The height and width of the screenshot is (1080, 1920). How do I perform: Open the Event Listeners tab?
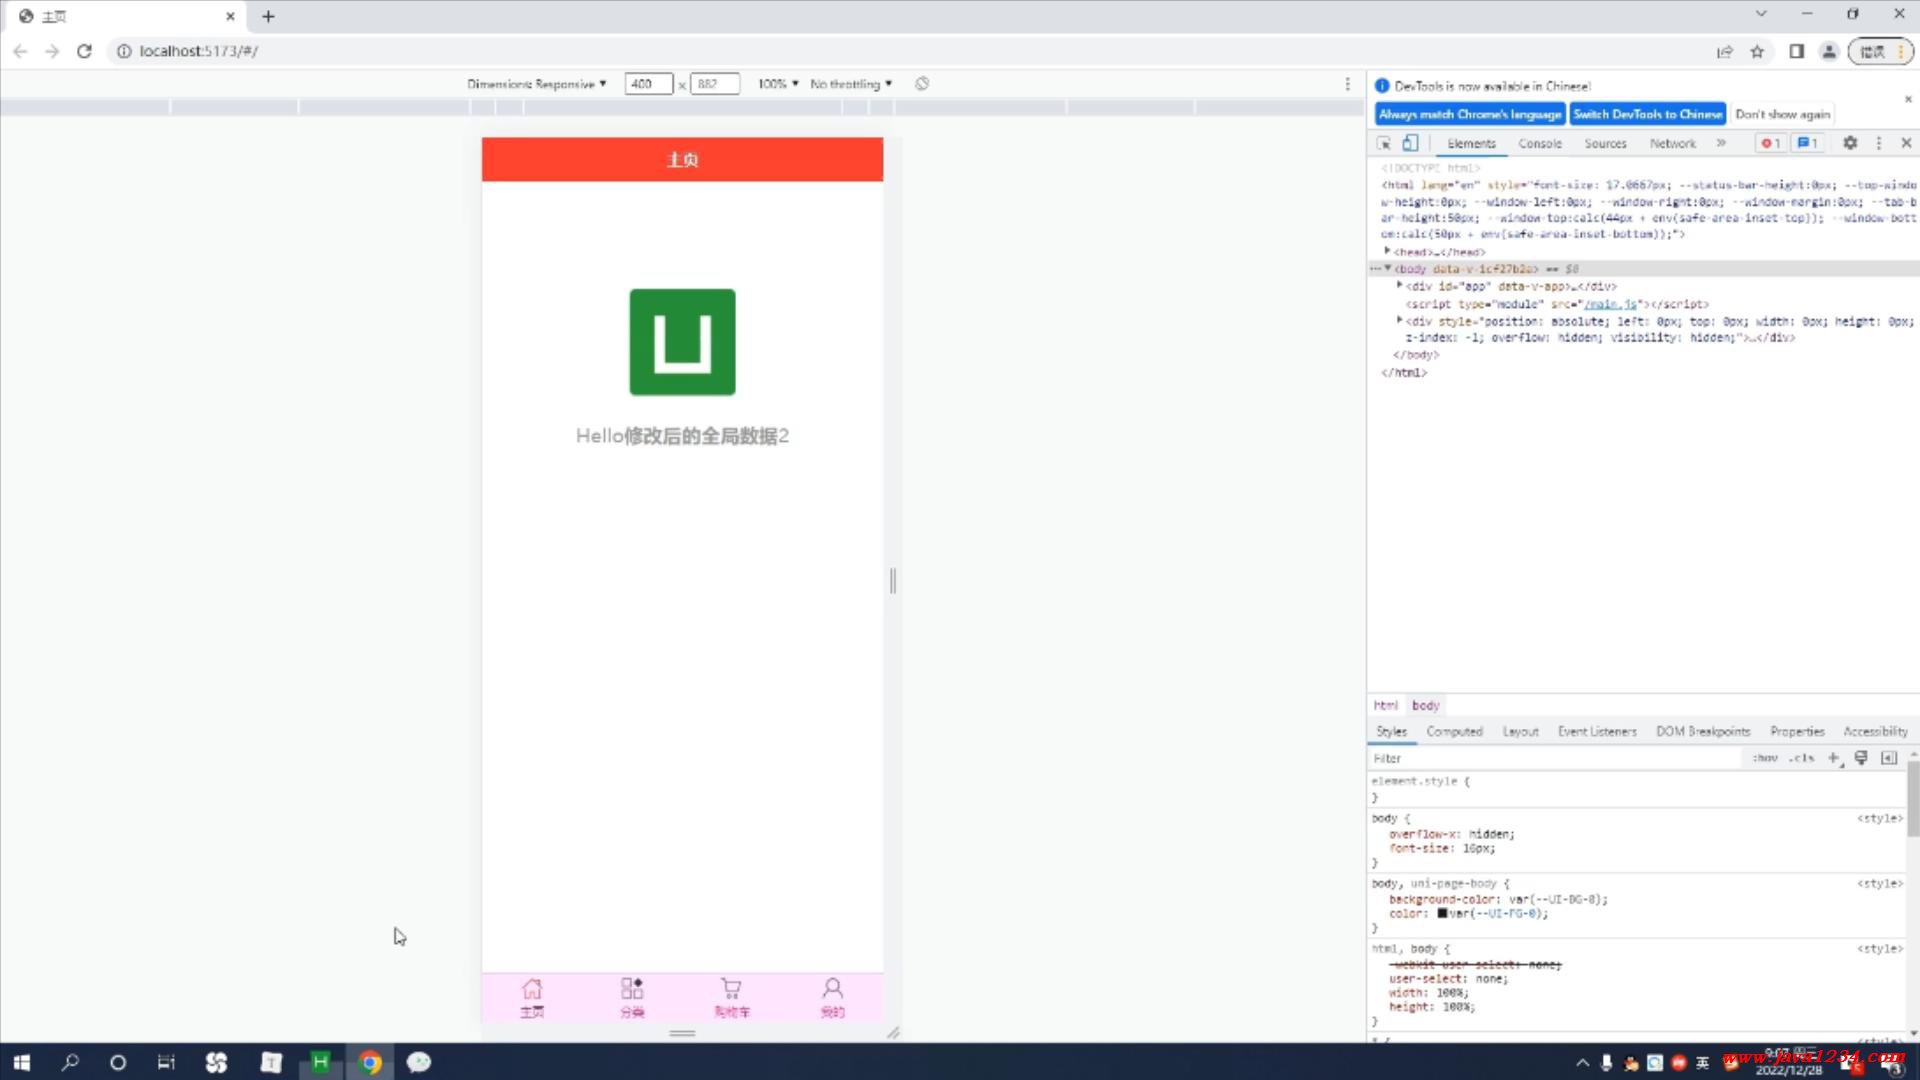click(1597, 732)
